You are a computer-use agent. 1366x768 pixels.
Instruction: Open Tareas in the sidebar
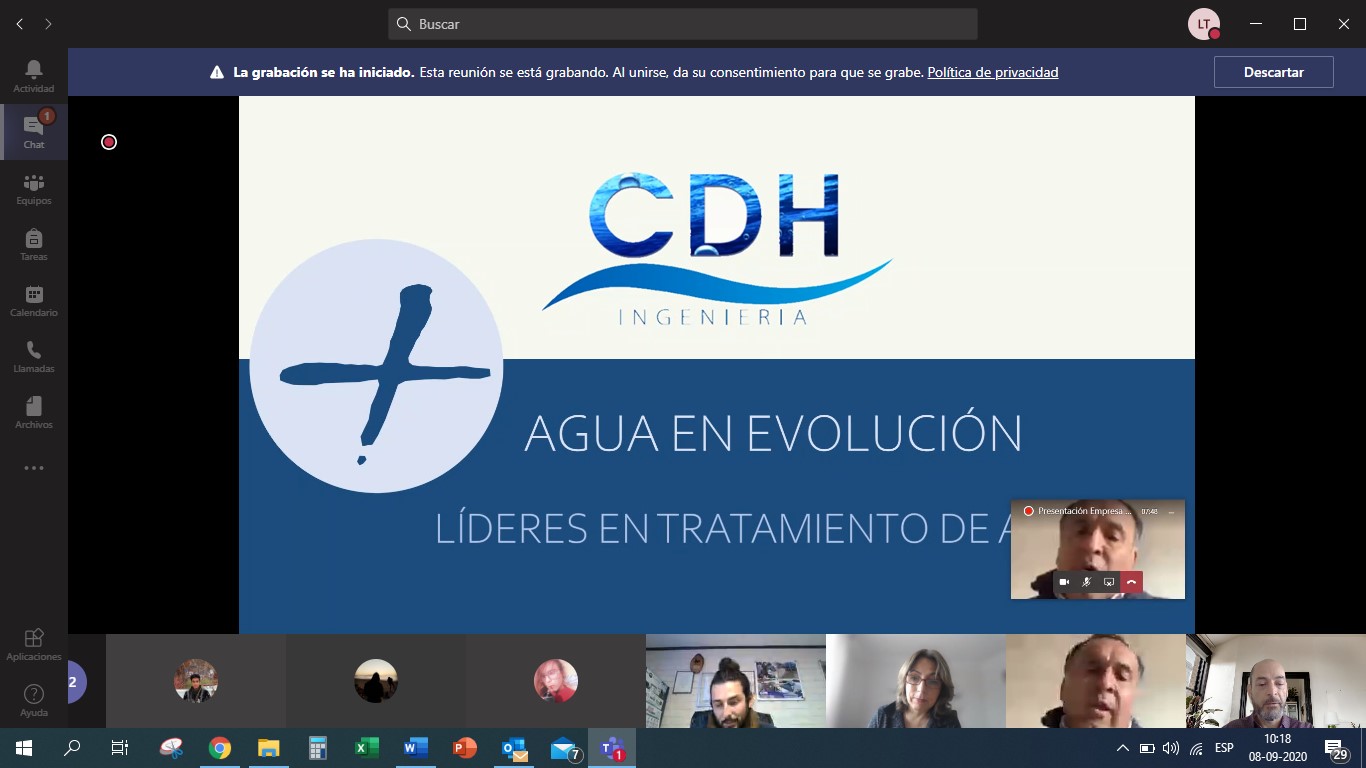34,244
